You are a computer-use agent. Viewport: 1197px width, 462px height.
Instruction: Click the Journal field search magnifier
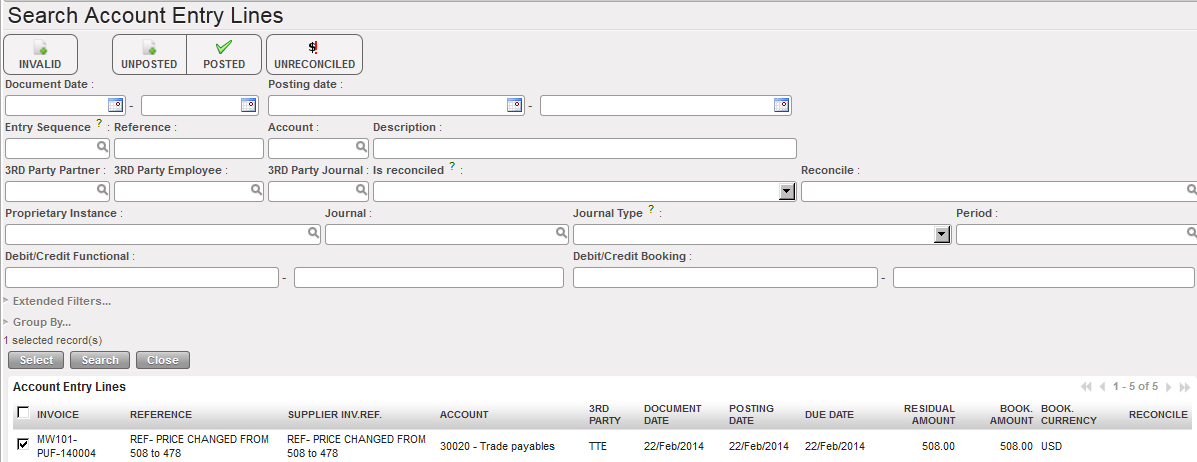point(561,233)
